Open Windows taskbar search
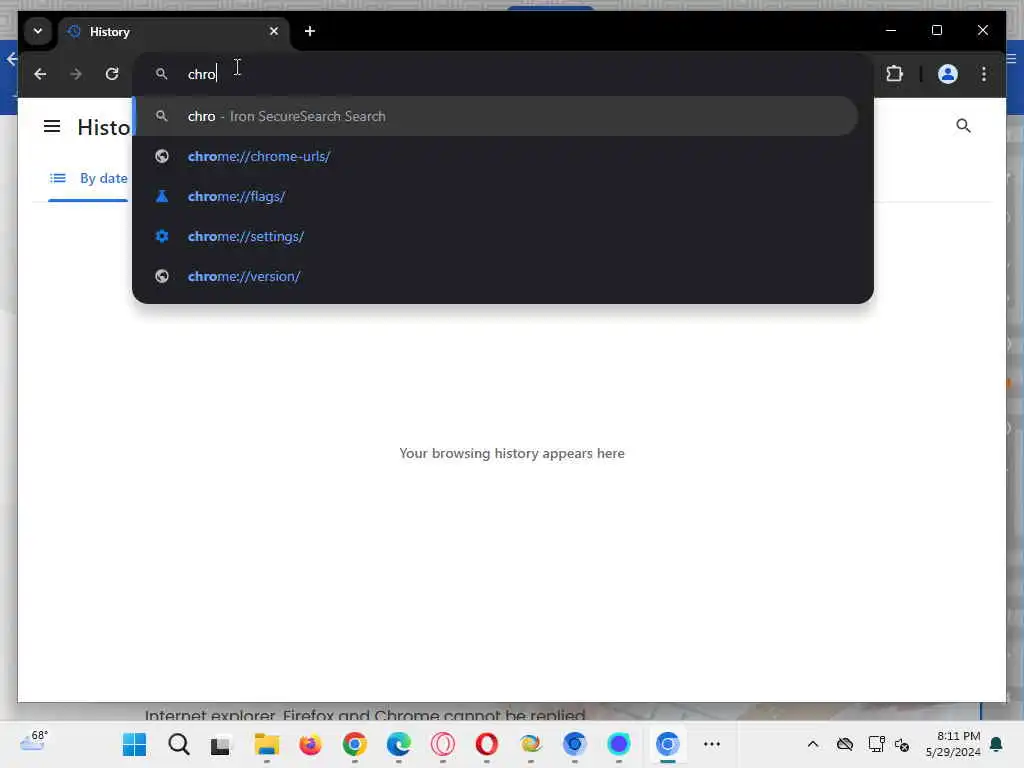The height and width of the screenshot is (768, 1024). (178, 744)
